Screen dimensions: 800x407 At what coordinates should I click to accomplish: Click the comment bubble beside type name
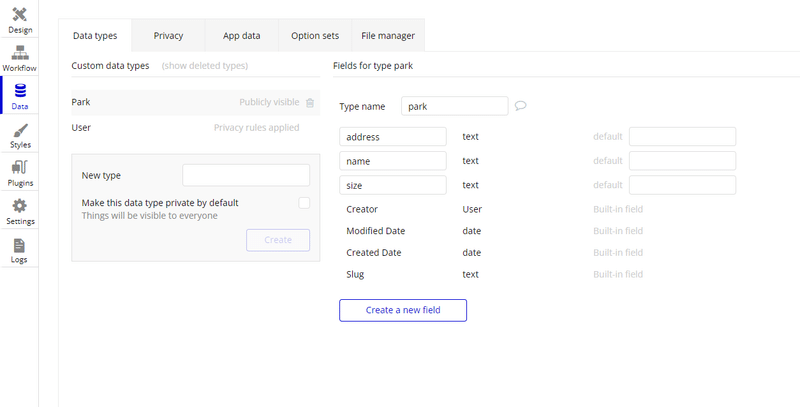521,105
